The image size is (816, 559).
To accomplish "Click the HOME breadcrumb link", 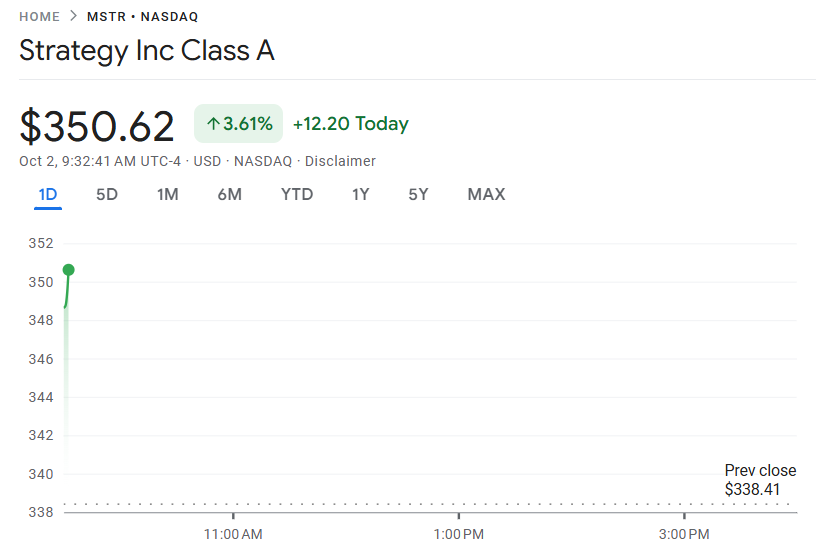I will 39,17.
